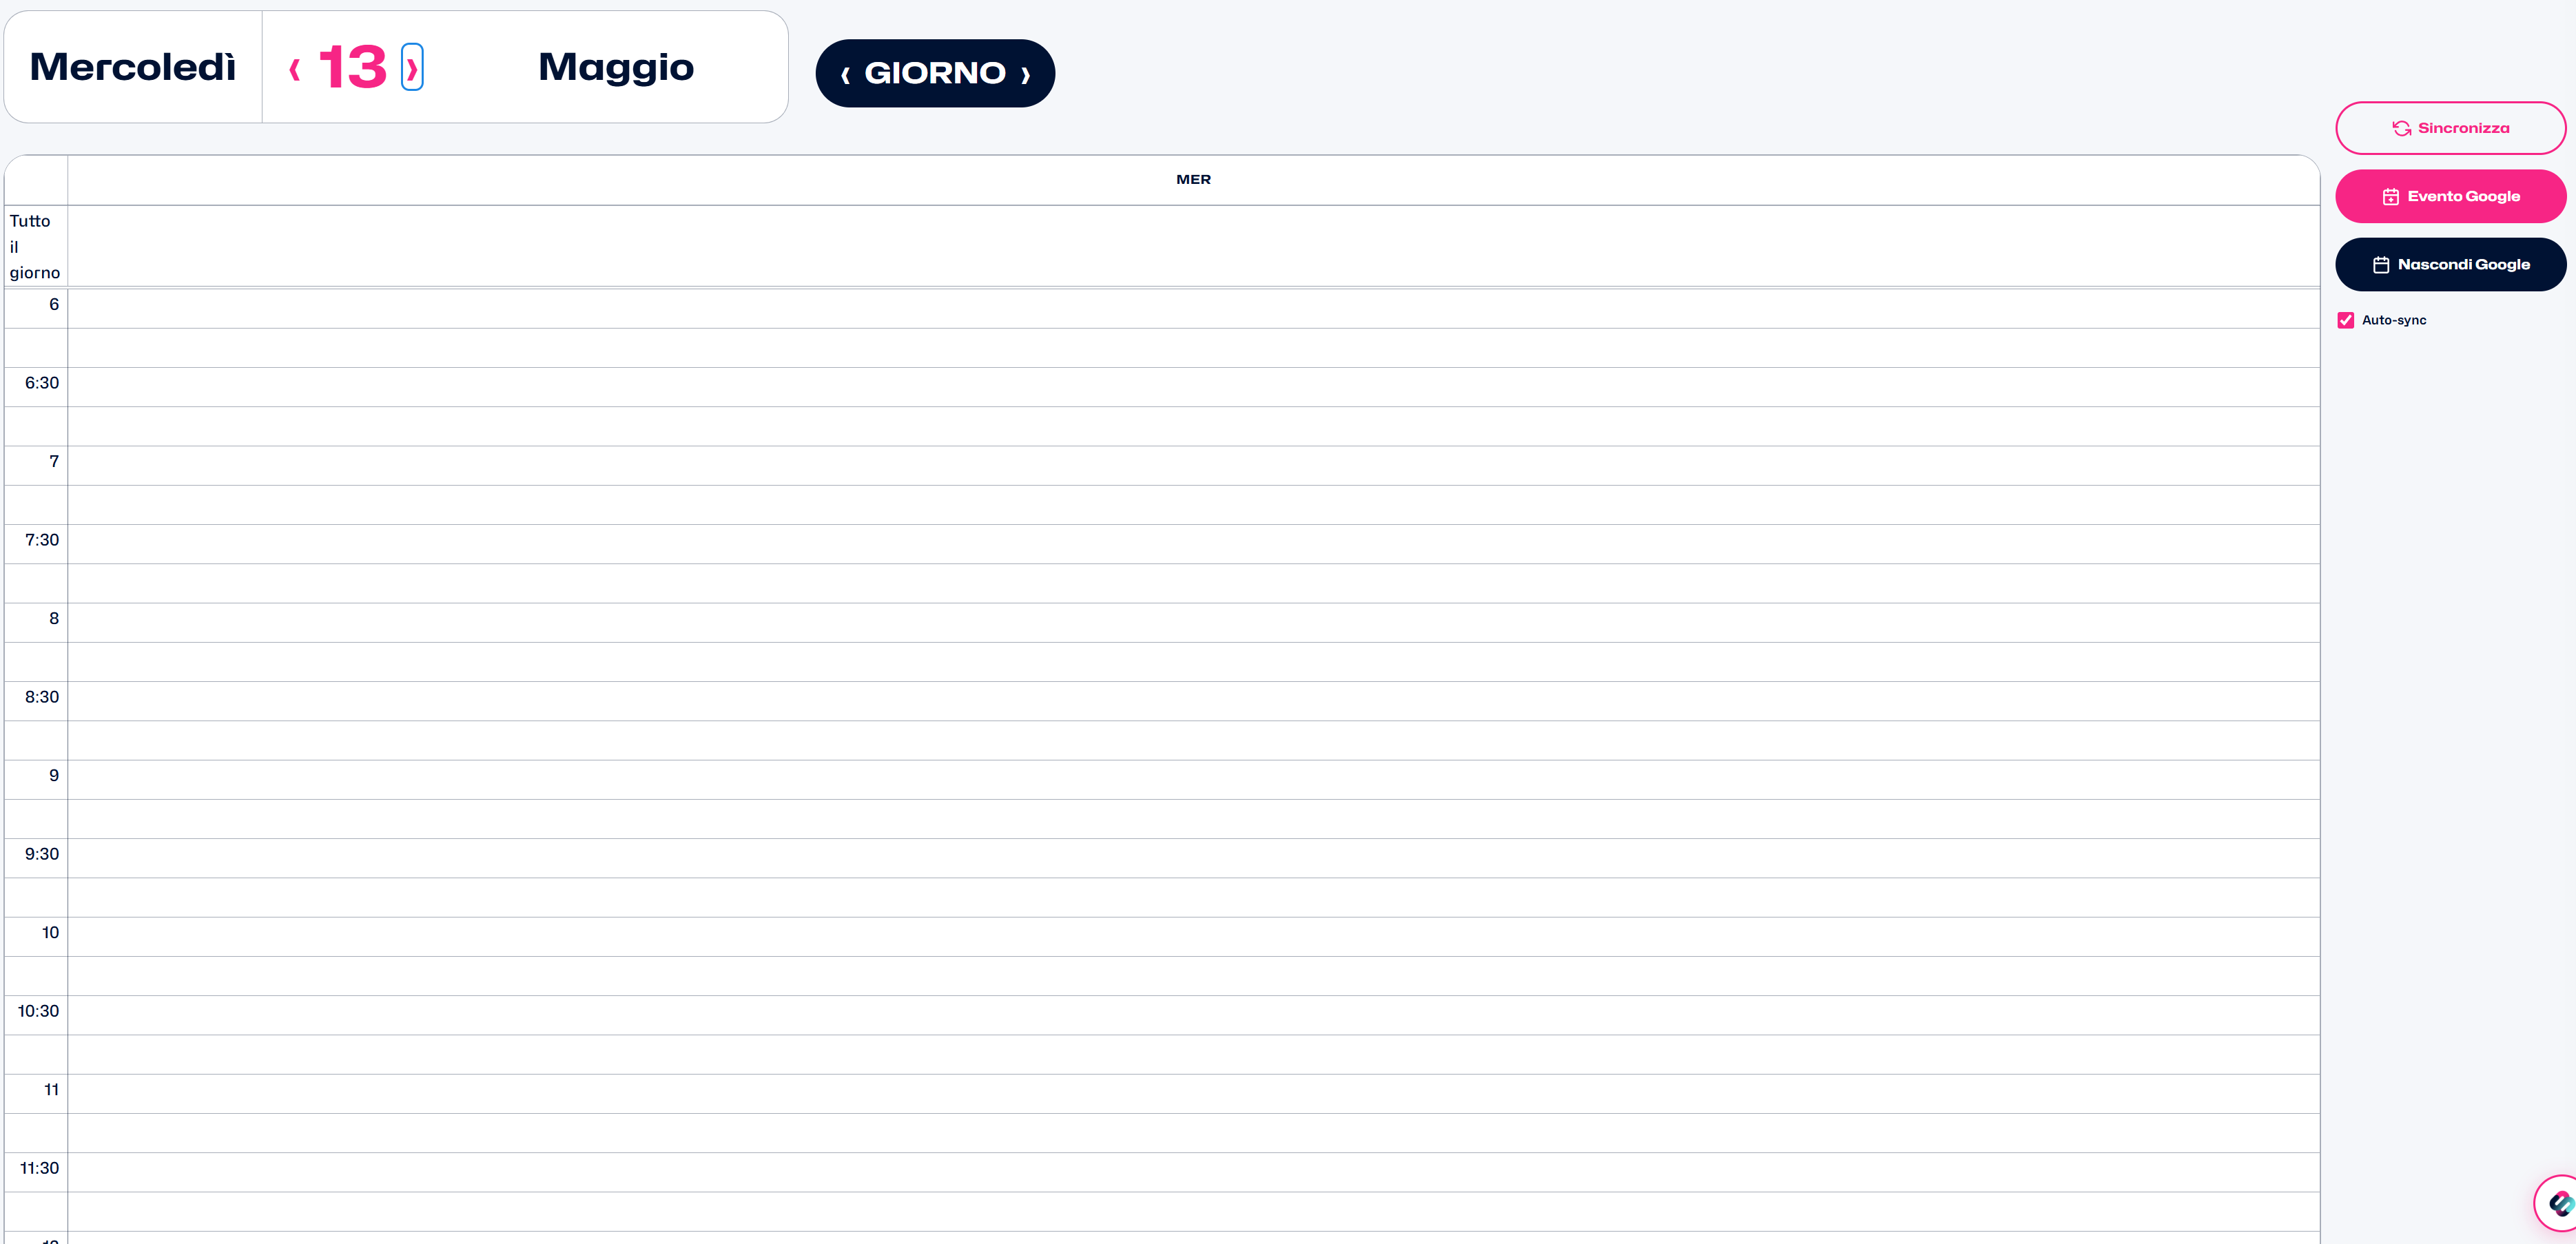Select the 7 o'clock time slot
Viewport: 2576px width, 1244px height.
click(x=1193, y=466)
